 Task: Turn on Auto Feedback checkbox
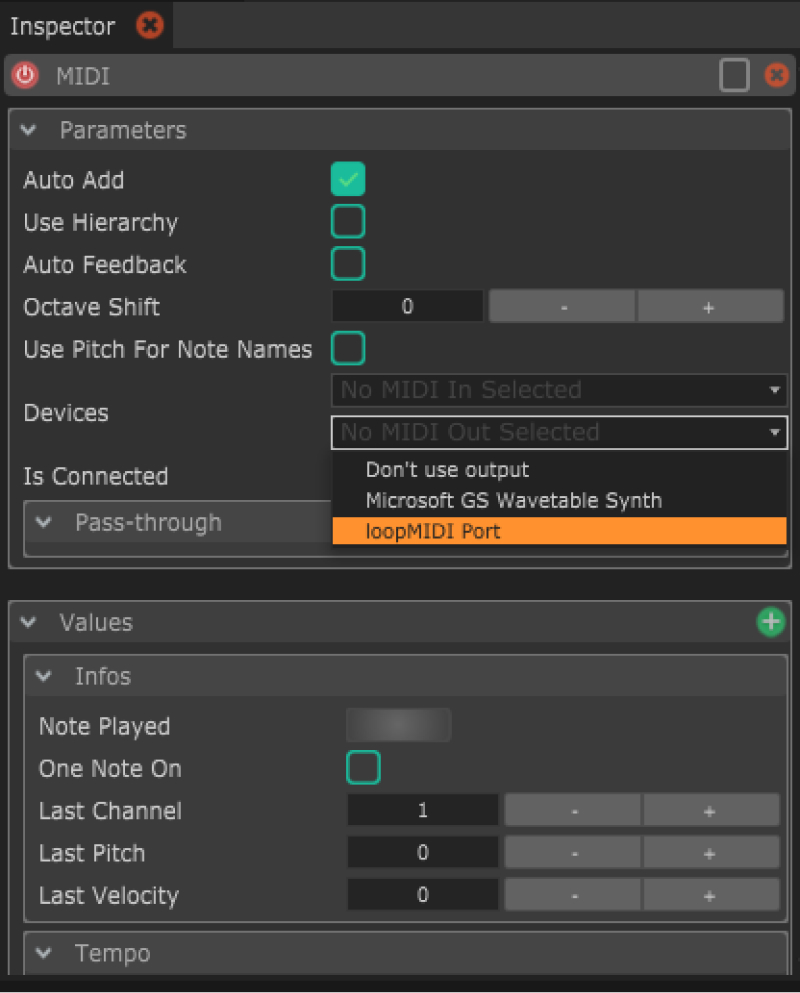tap(348, 264)
